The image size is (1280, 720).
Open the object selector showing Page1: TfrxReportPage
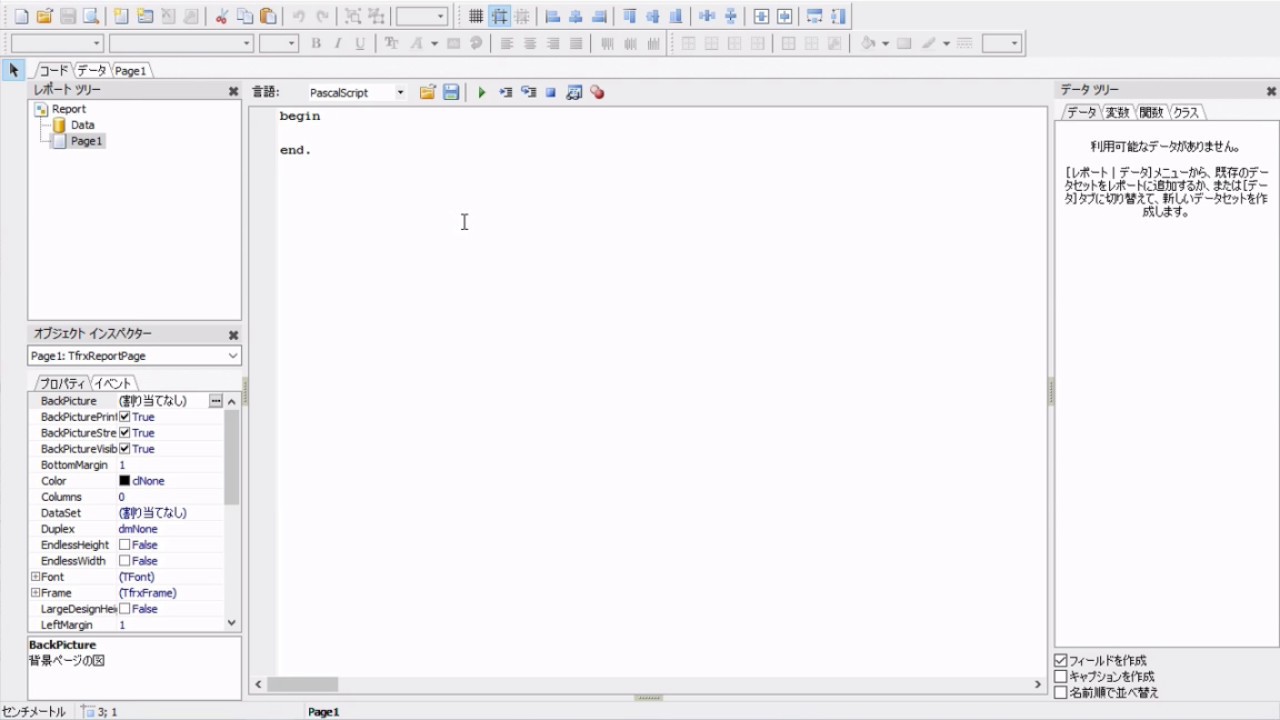(232, 356)
